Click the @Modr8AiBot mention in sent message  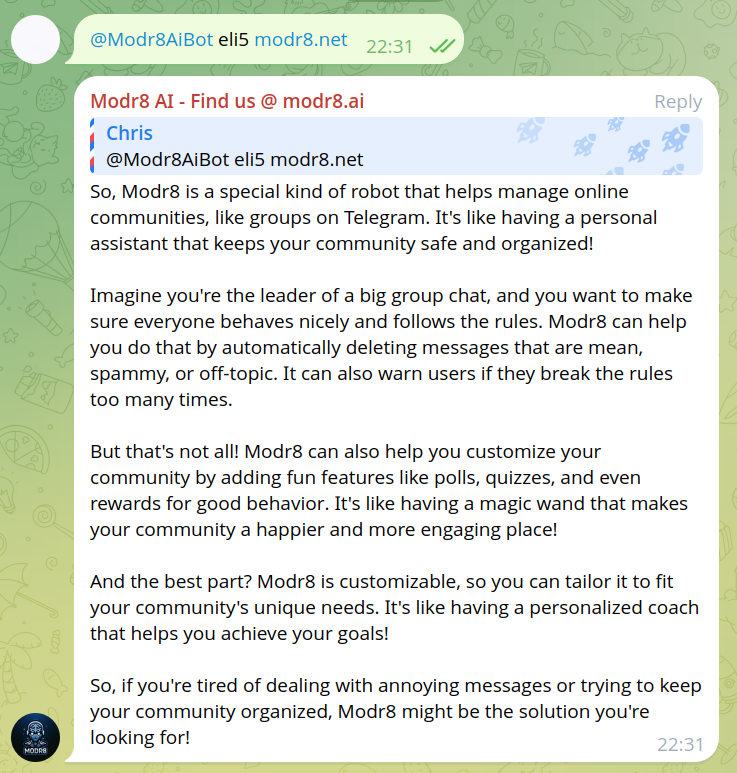coord(152,40)
